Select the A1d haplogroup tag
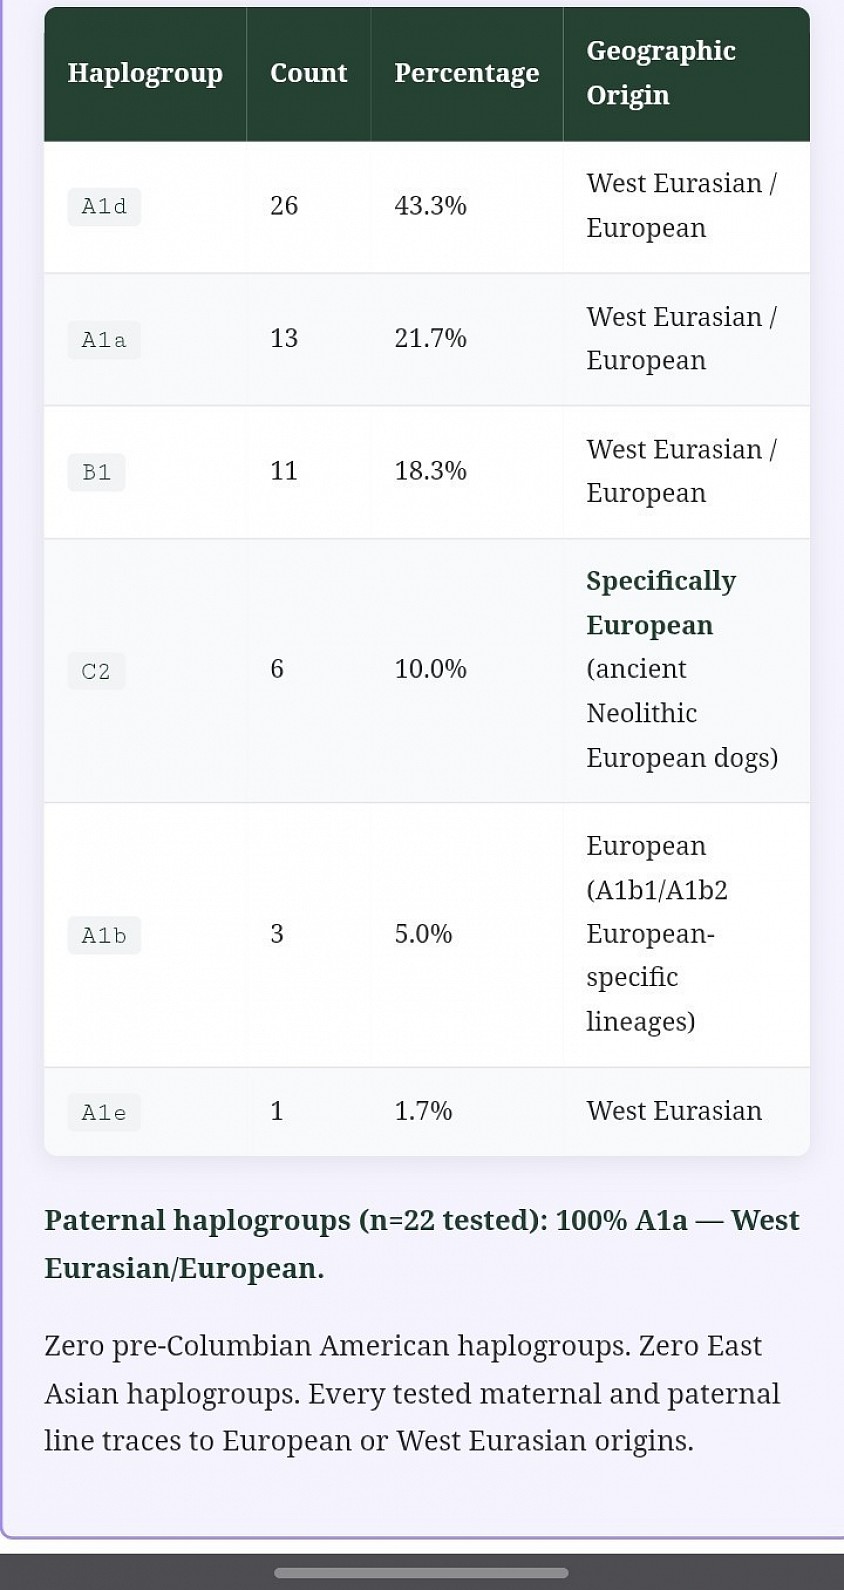 pos(104,207)
